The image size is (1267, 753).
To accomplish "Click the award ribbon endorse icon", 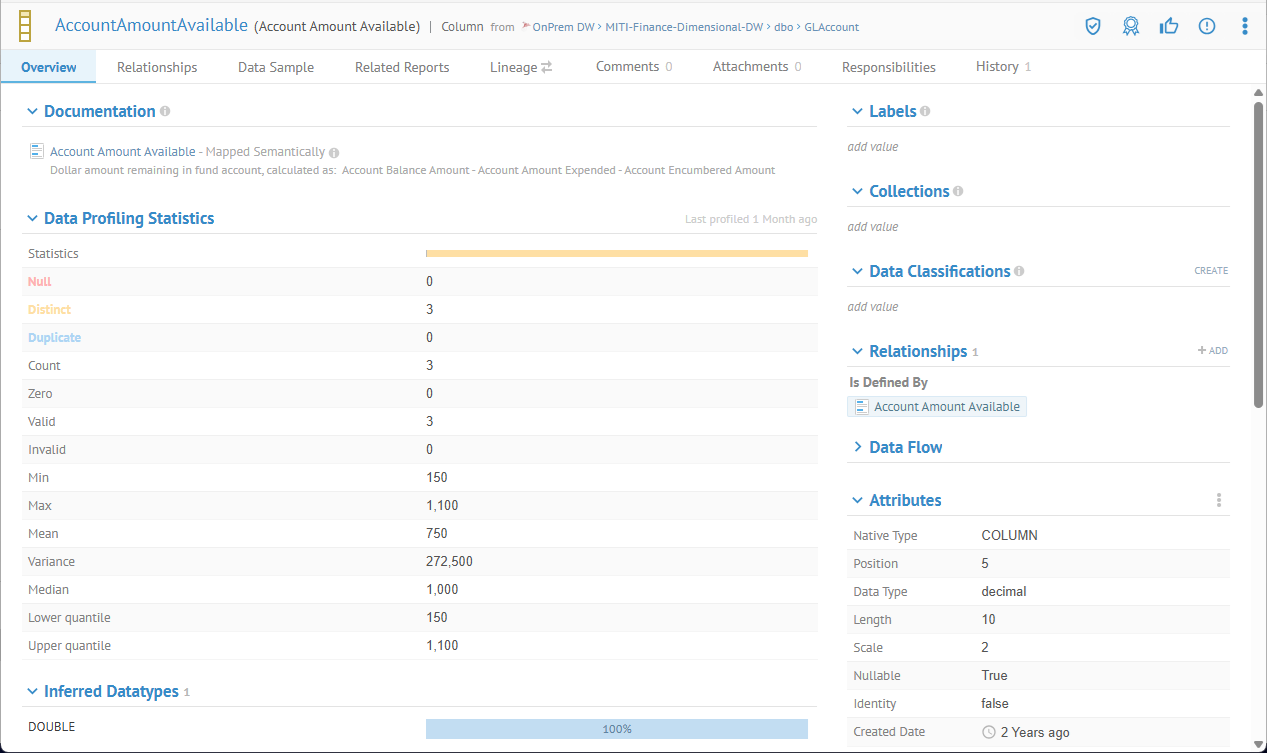I will [x=1131, y=26].
